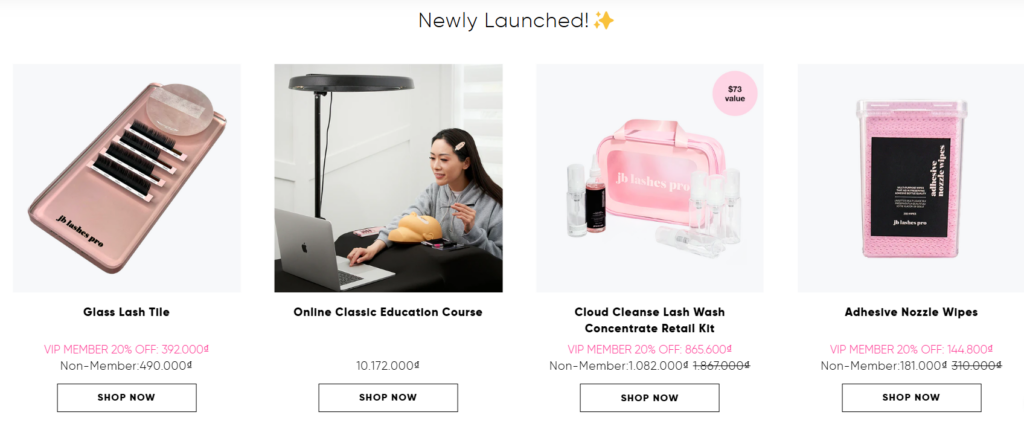Click VIP member price 865.600₫
Image resolution: width=1024 pixels, height=435 pixels.
click(708, 349)
